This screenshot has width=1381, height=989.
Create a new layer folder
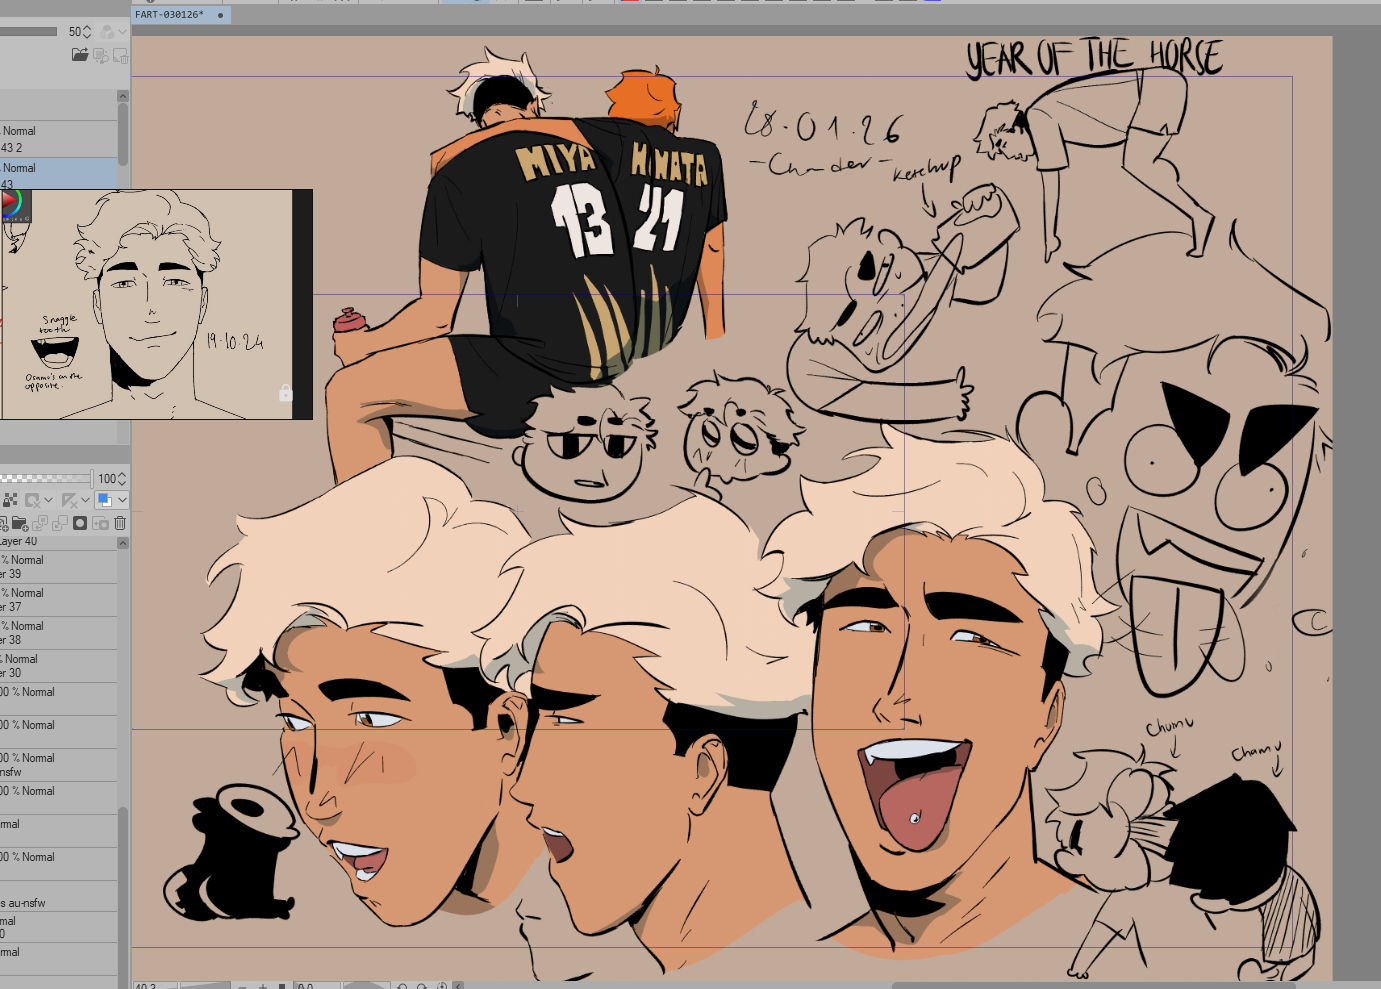(x=20, y=523)
